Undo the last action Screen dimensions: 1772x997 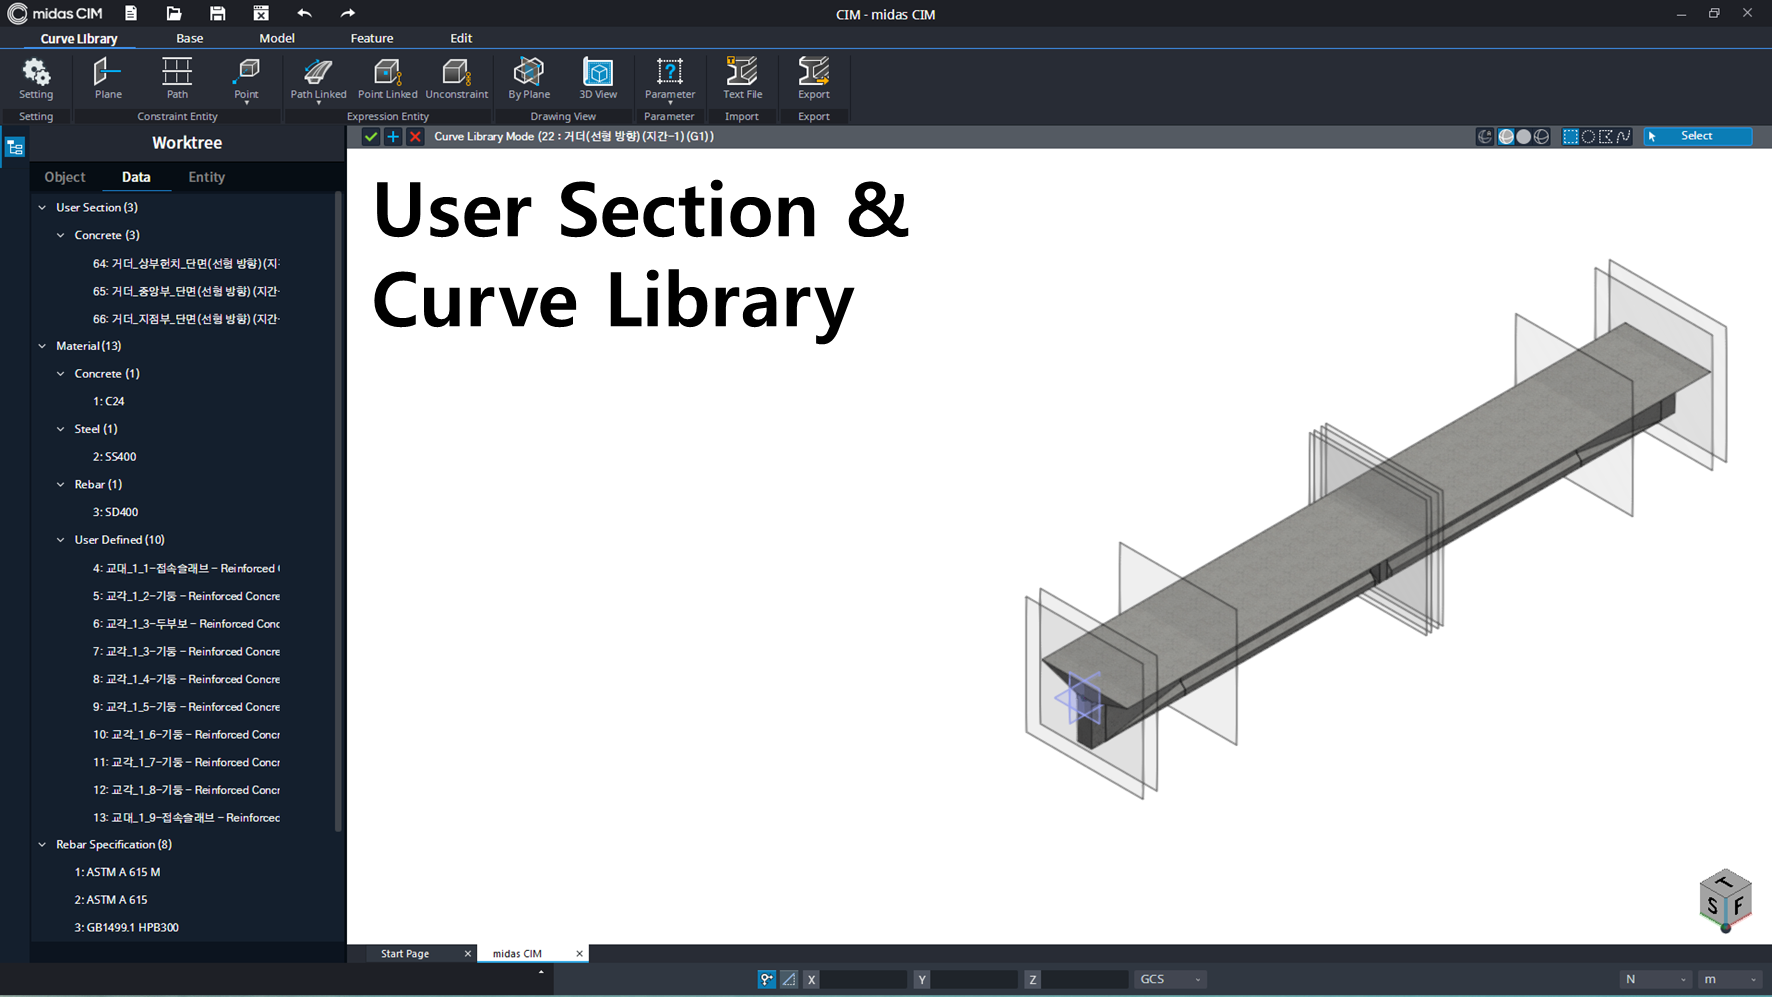[304, 13]
